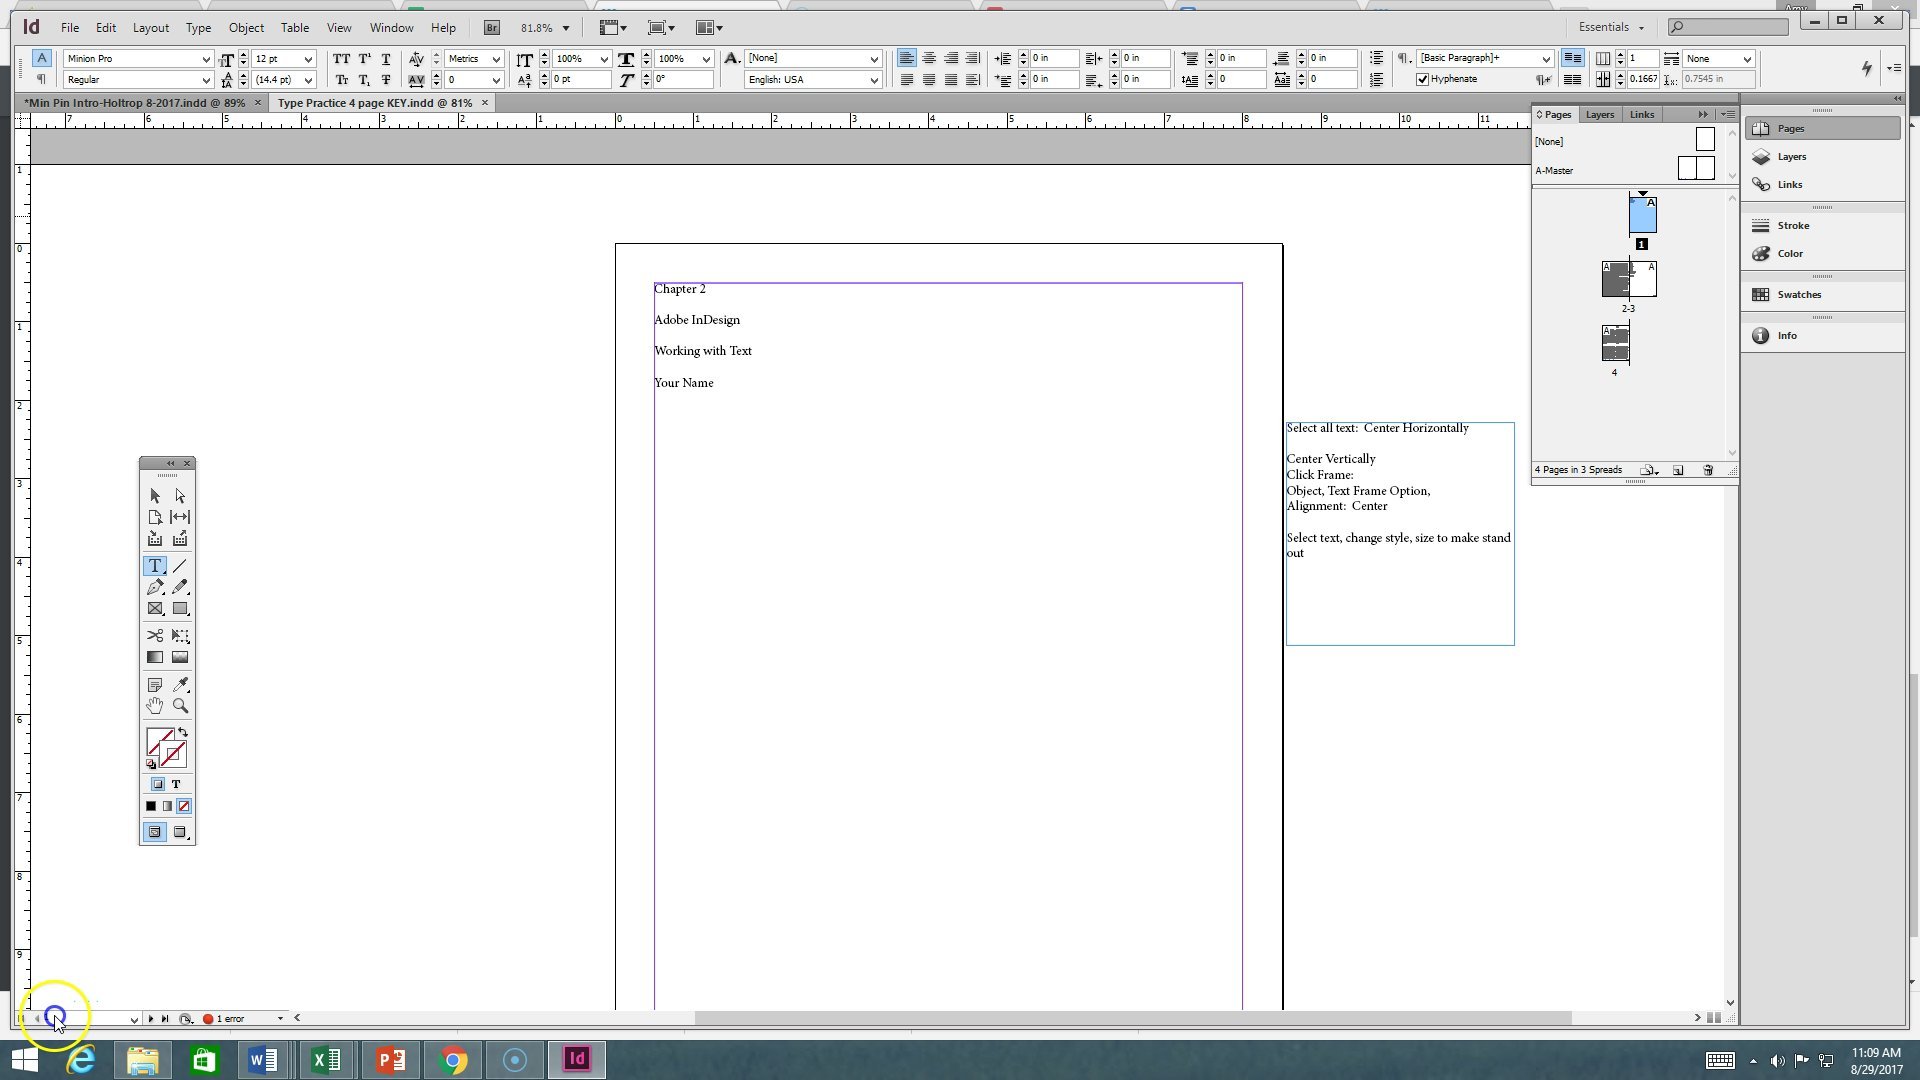The height and width of the screenshot is (1080, 1920).
Task: Choose the Line tool
Action: [180, 566]
